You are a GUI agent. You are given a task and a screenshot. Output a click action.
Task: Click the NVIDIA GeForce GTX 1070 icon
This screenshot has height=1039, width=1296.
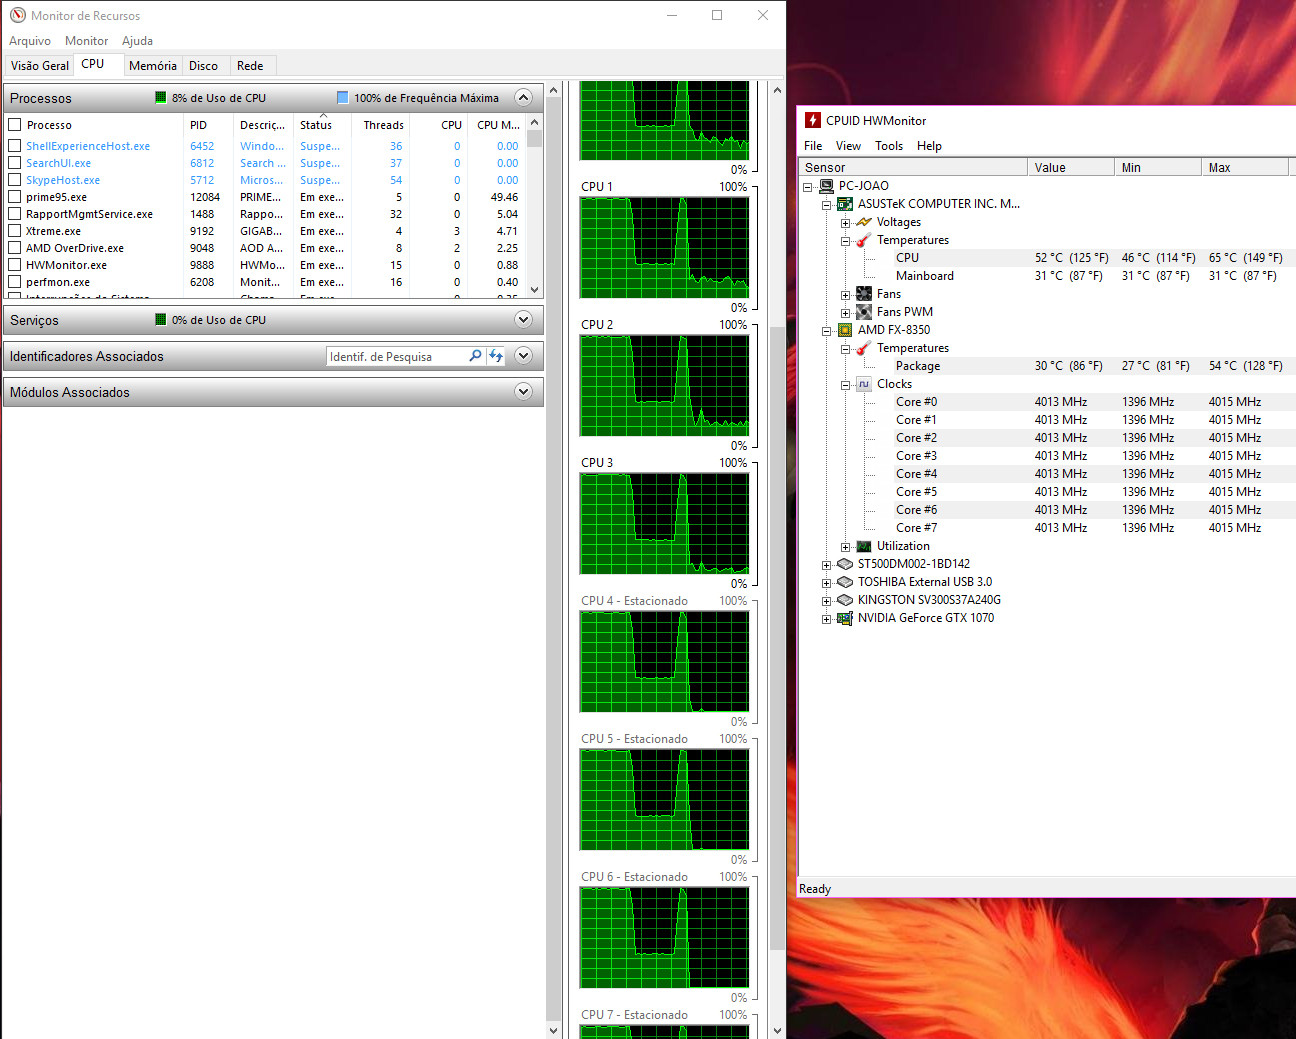click(845, 618)
